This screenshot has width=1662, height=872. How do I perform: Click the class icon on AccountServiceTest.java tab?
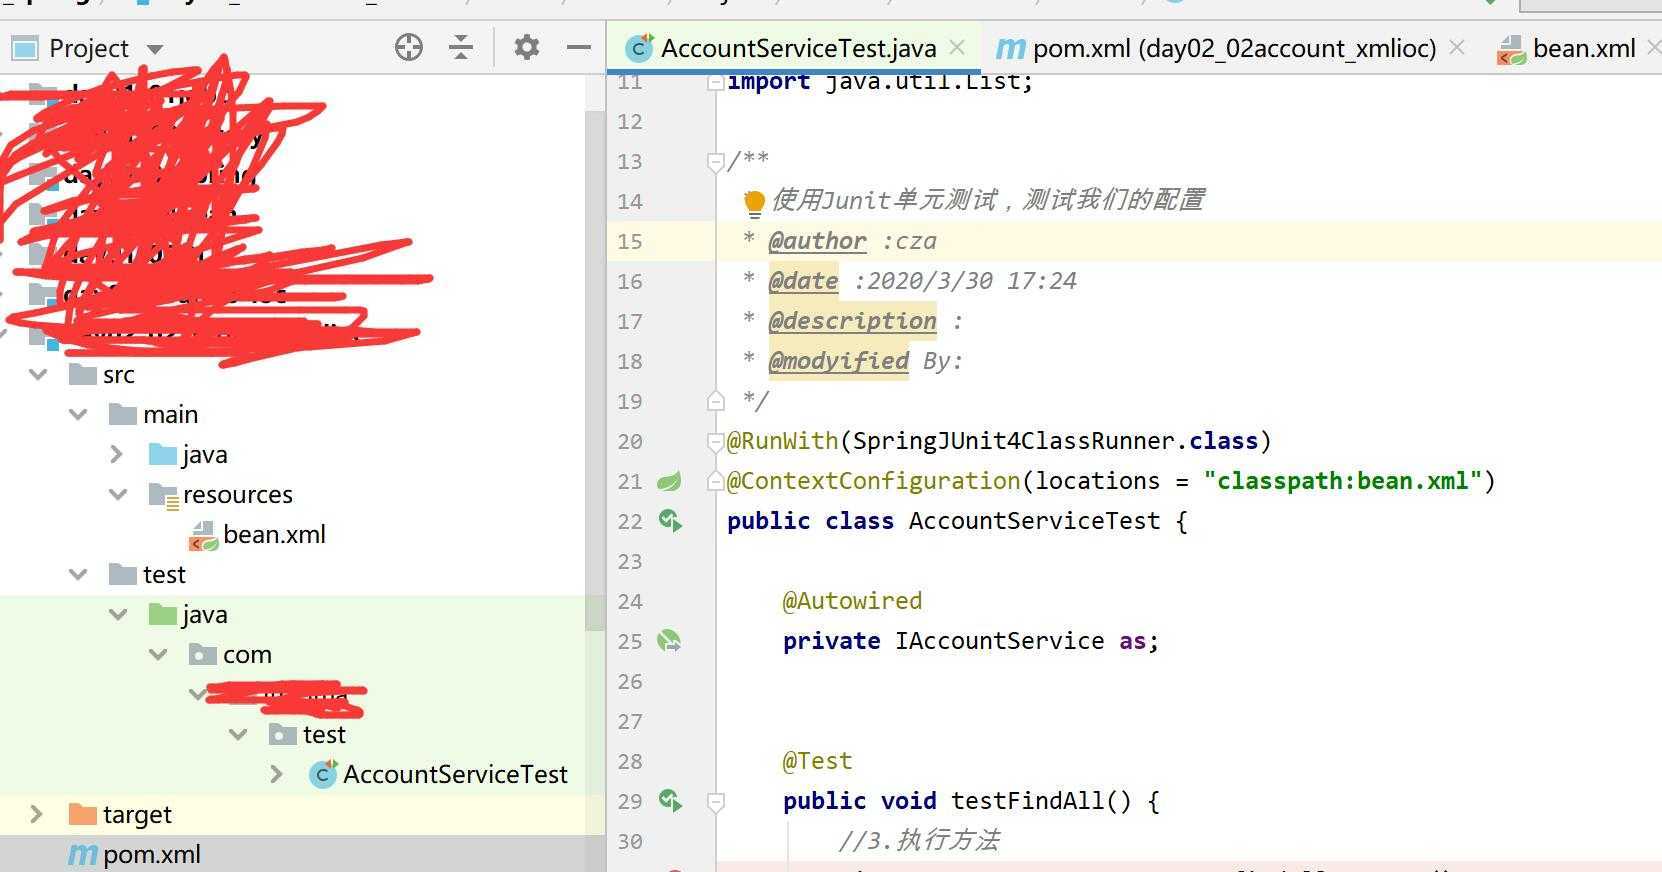click(639, 48)
